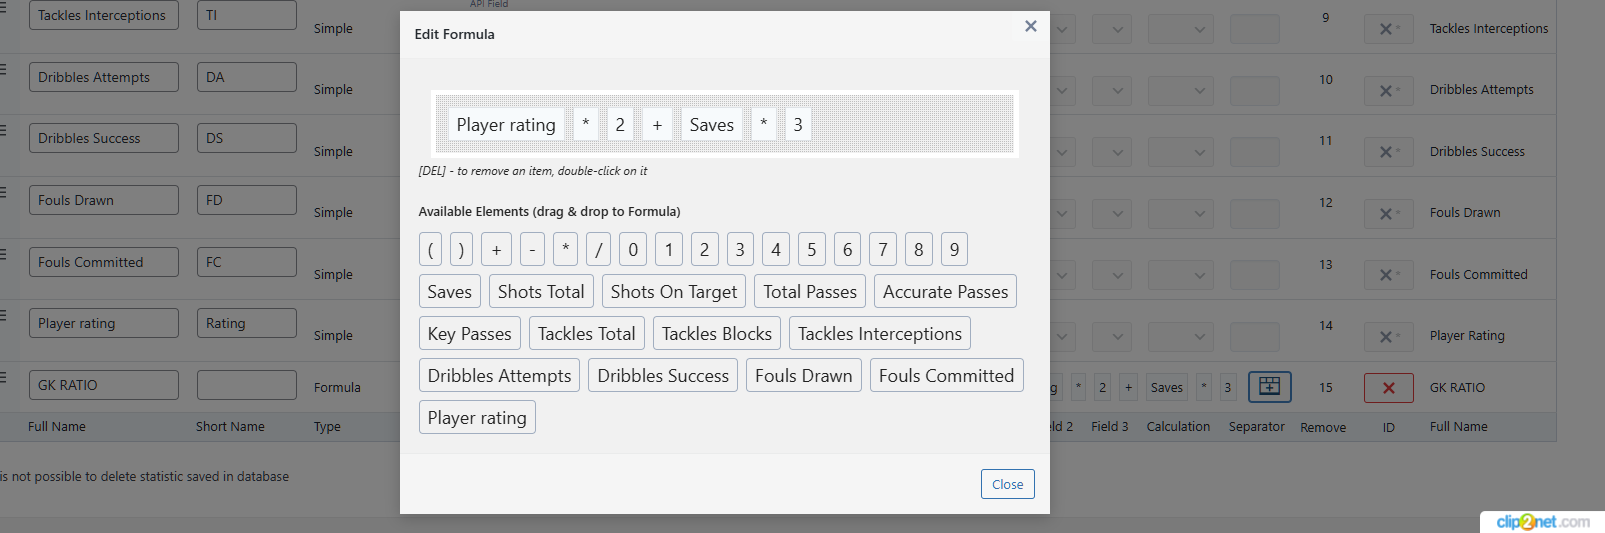Click the red X remove button for GK RATIO

point(1388,388)
